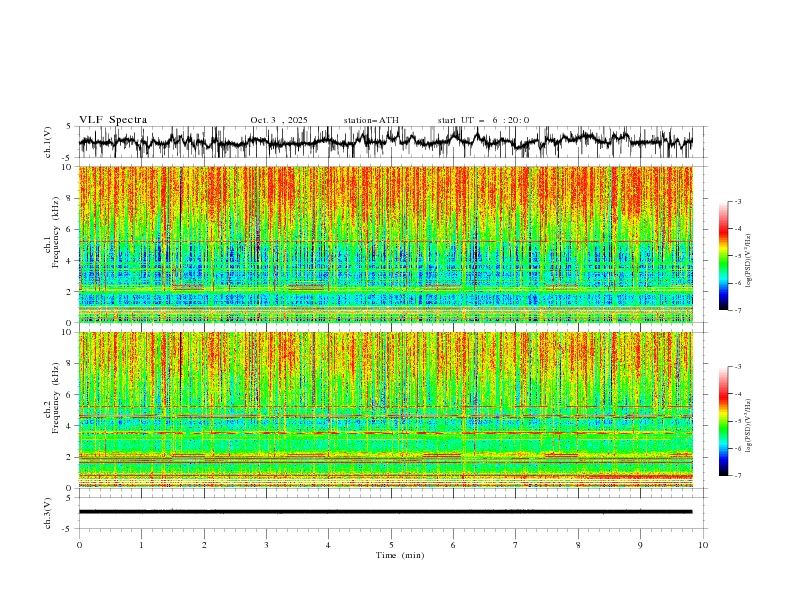
Task: Click the "-5" label on ch.2 colorbar
Action: click(737, 421)
